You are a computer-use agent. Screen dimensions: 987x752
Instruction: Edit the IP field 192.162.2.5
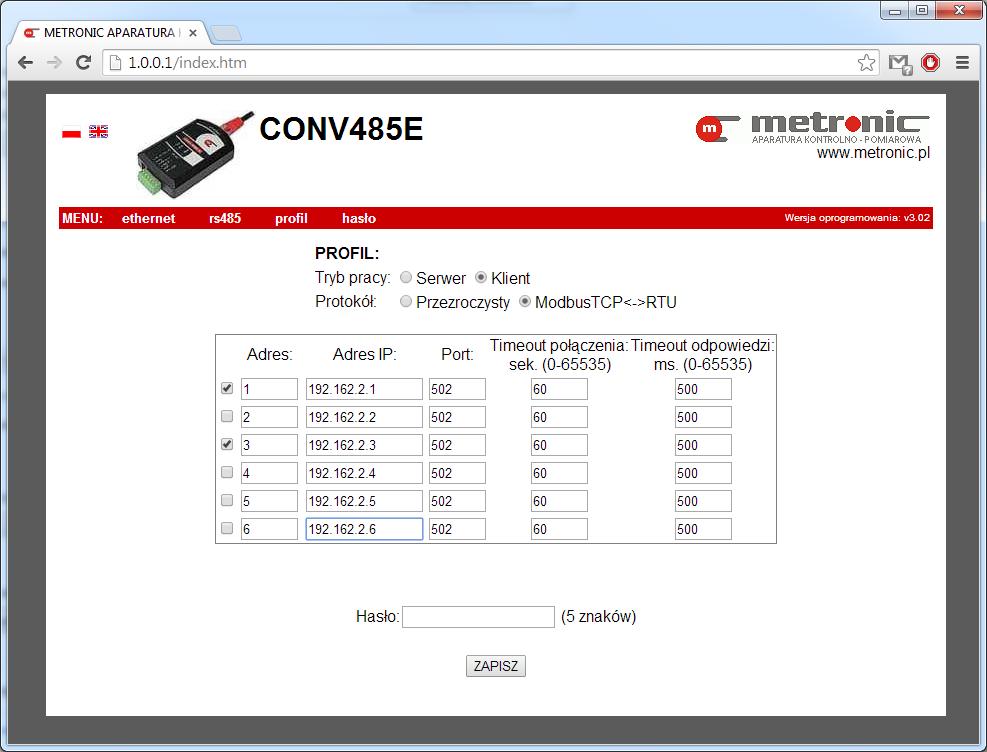tap(364, 501)
